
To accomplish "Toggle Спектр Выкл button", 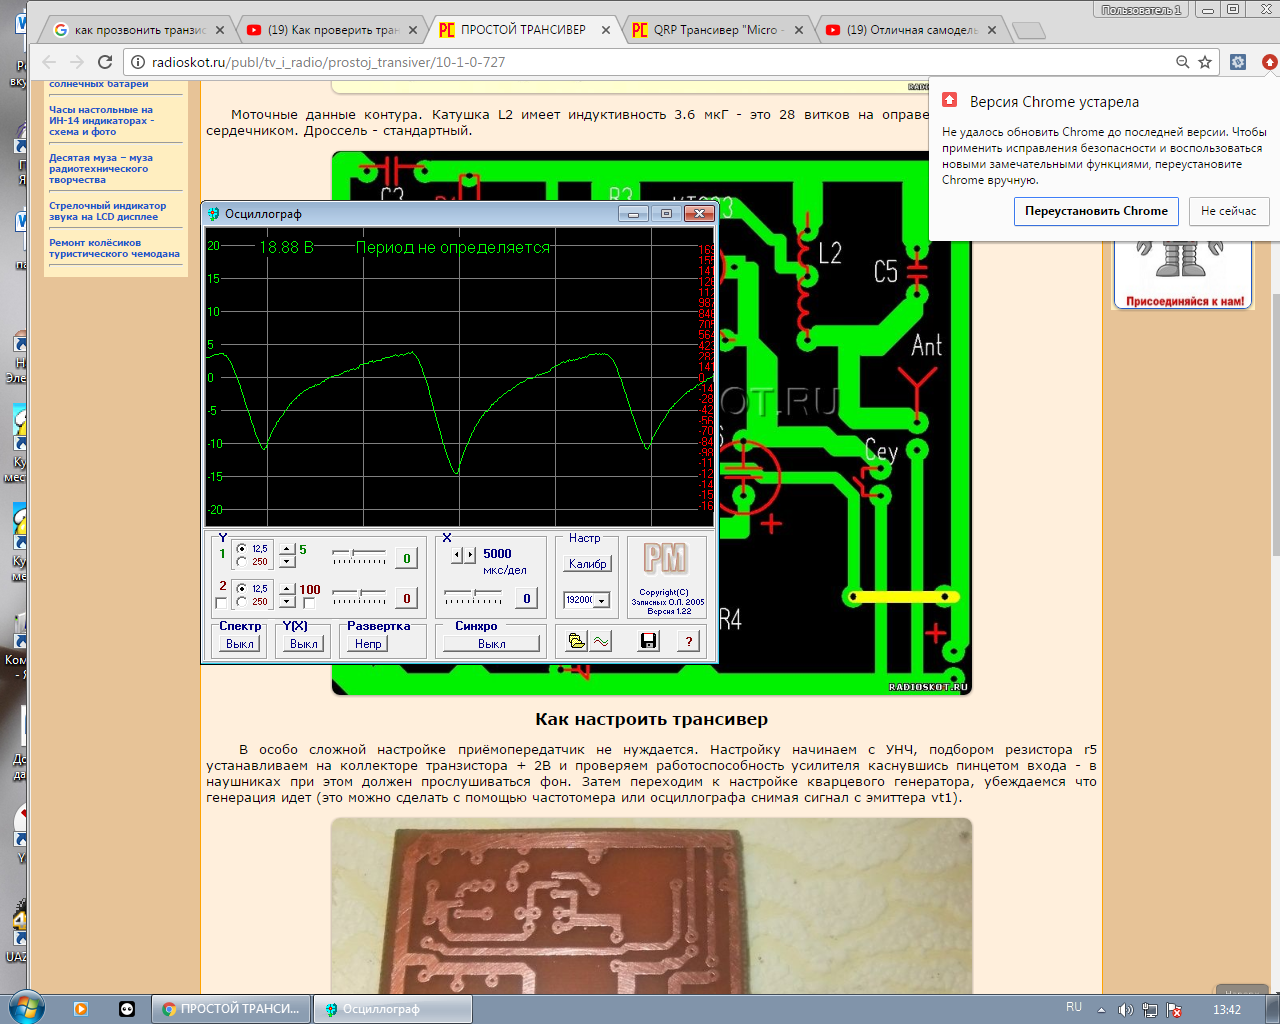I will point(240,644).
